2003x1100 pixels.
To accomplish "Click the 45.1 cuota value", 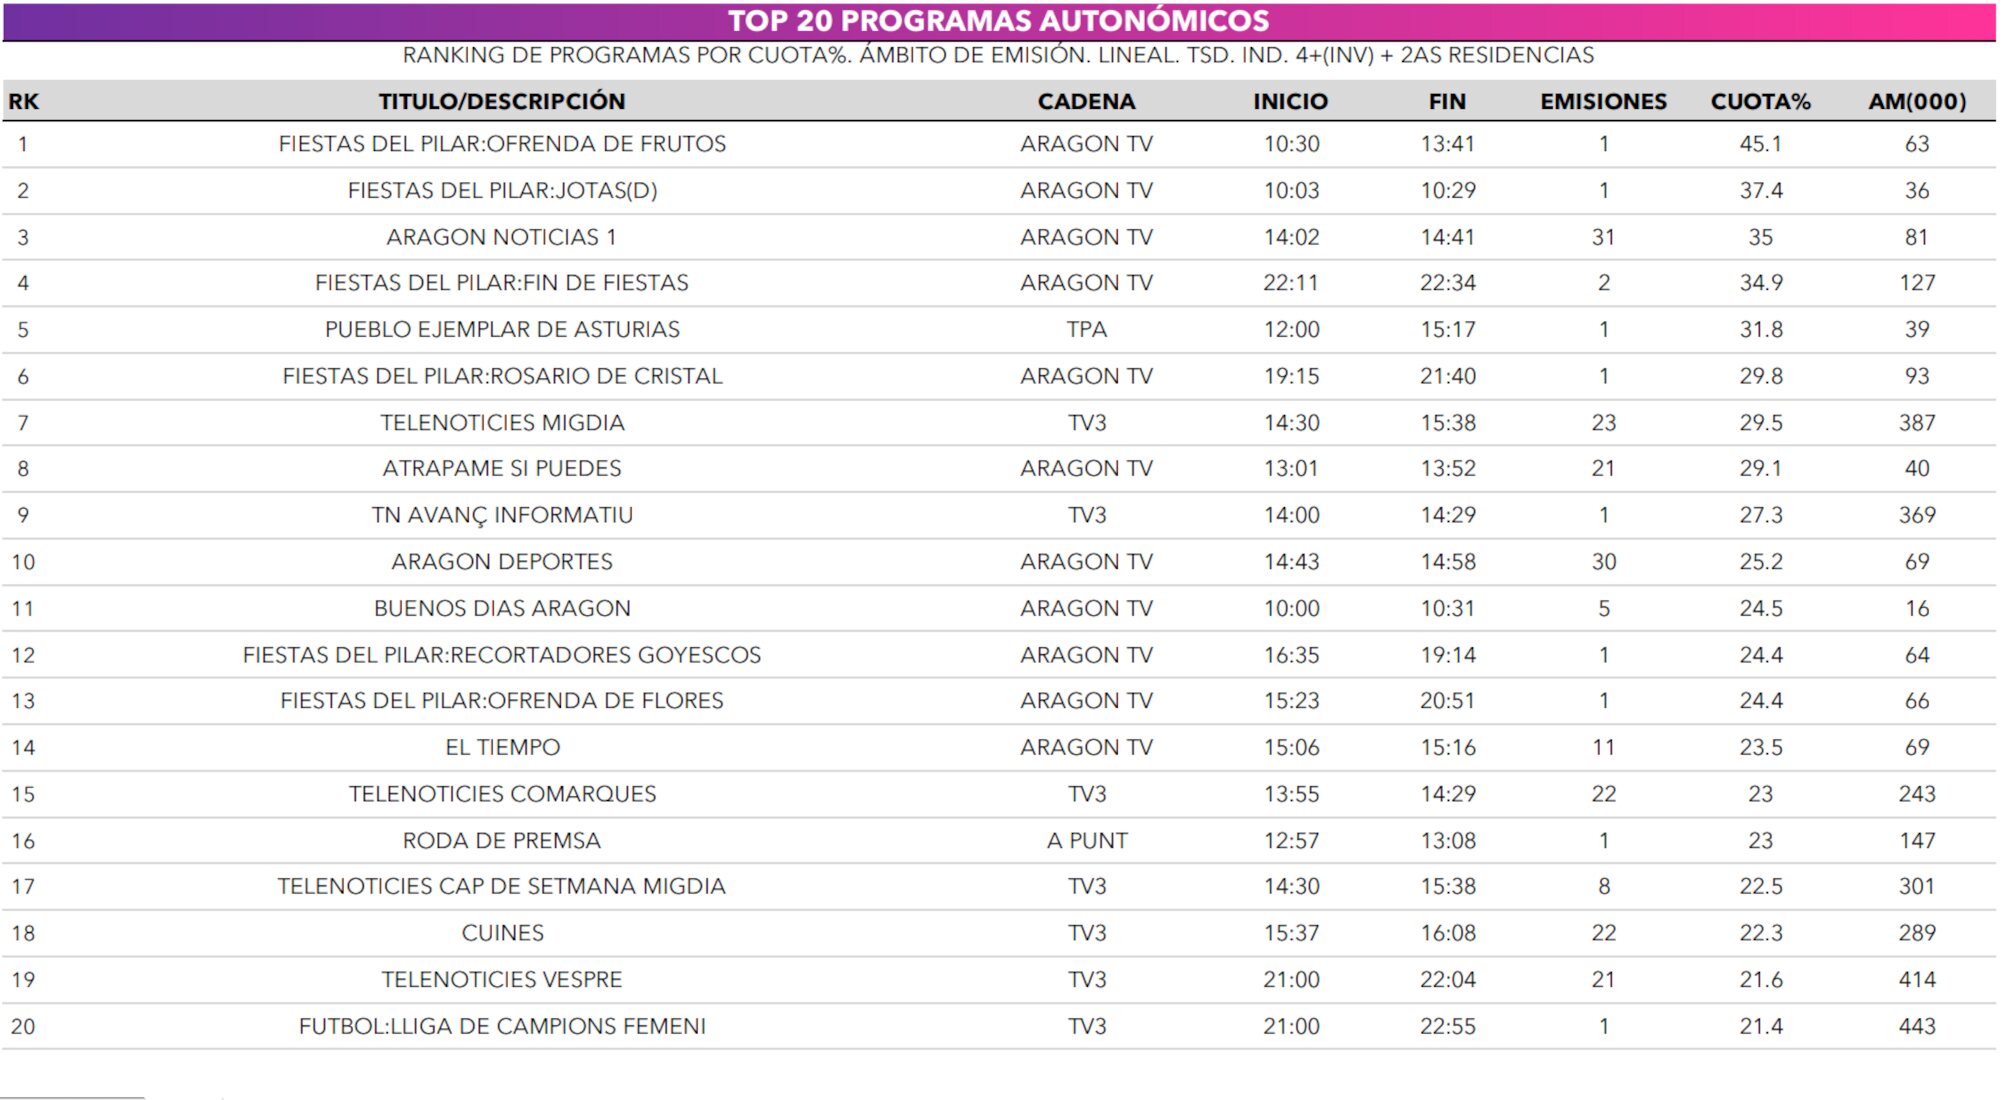I will (1760, 144).
